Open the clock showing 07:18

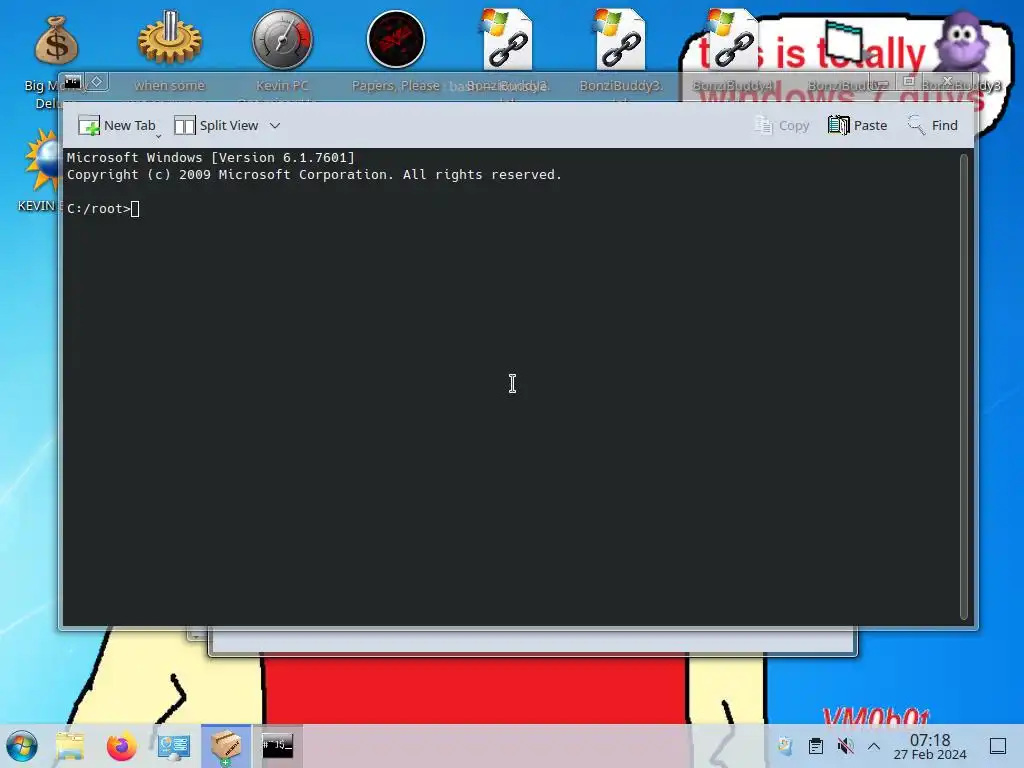click(930, 746)
